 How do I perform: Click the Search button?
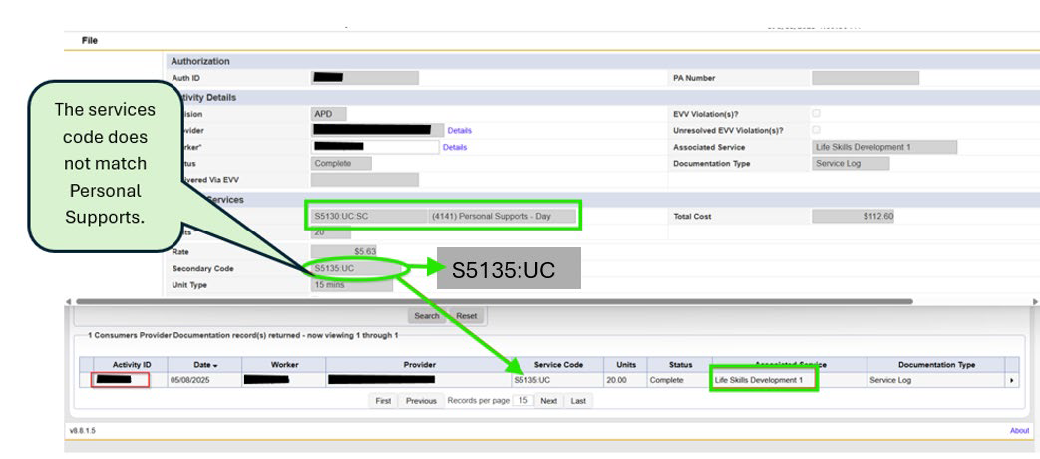[x=426, y=316]
